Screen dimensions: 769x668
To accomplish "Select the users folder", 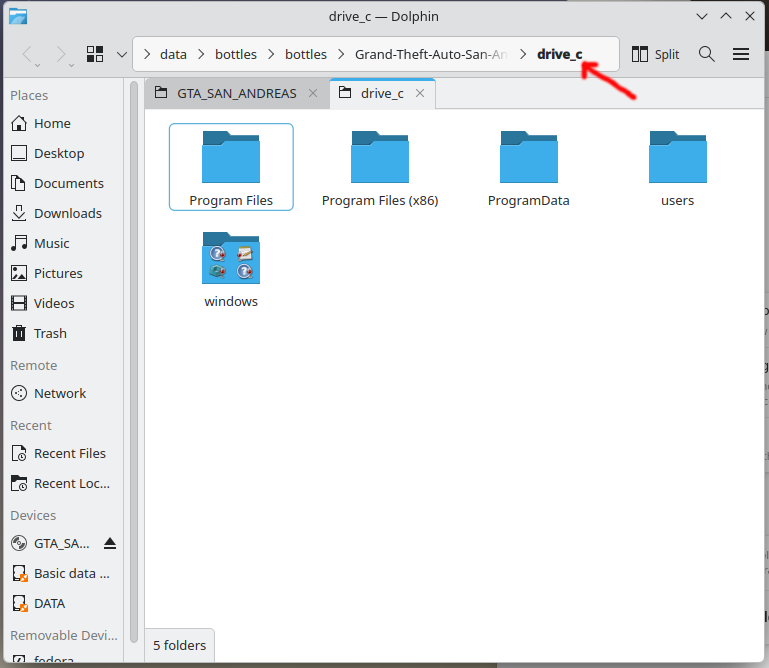I will click(x=678, y=167).
